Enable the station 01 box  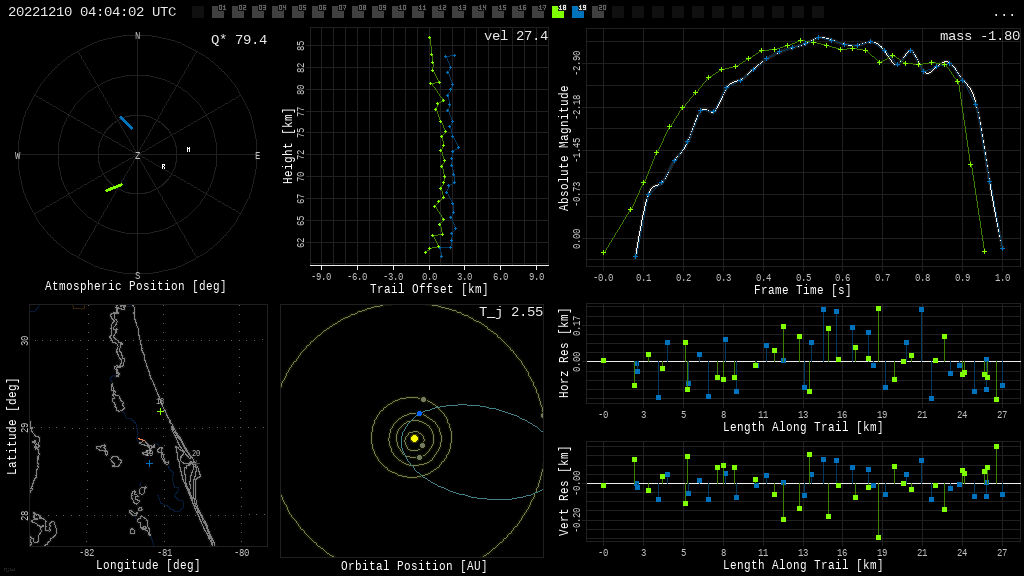pyautogui.click(x=218, y=12)
